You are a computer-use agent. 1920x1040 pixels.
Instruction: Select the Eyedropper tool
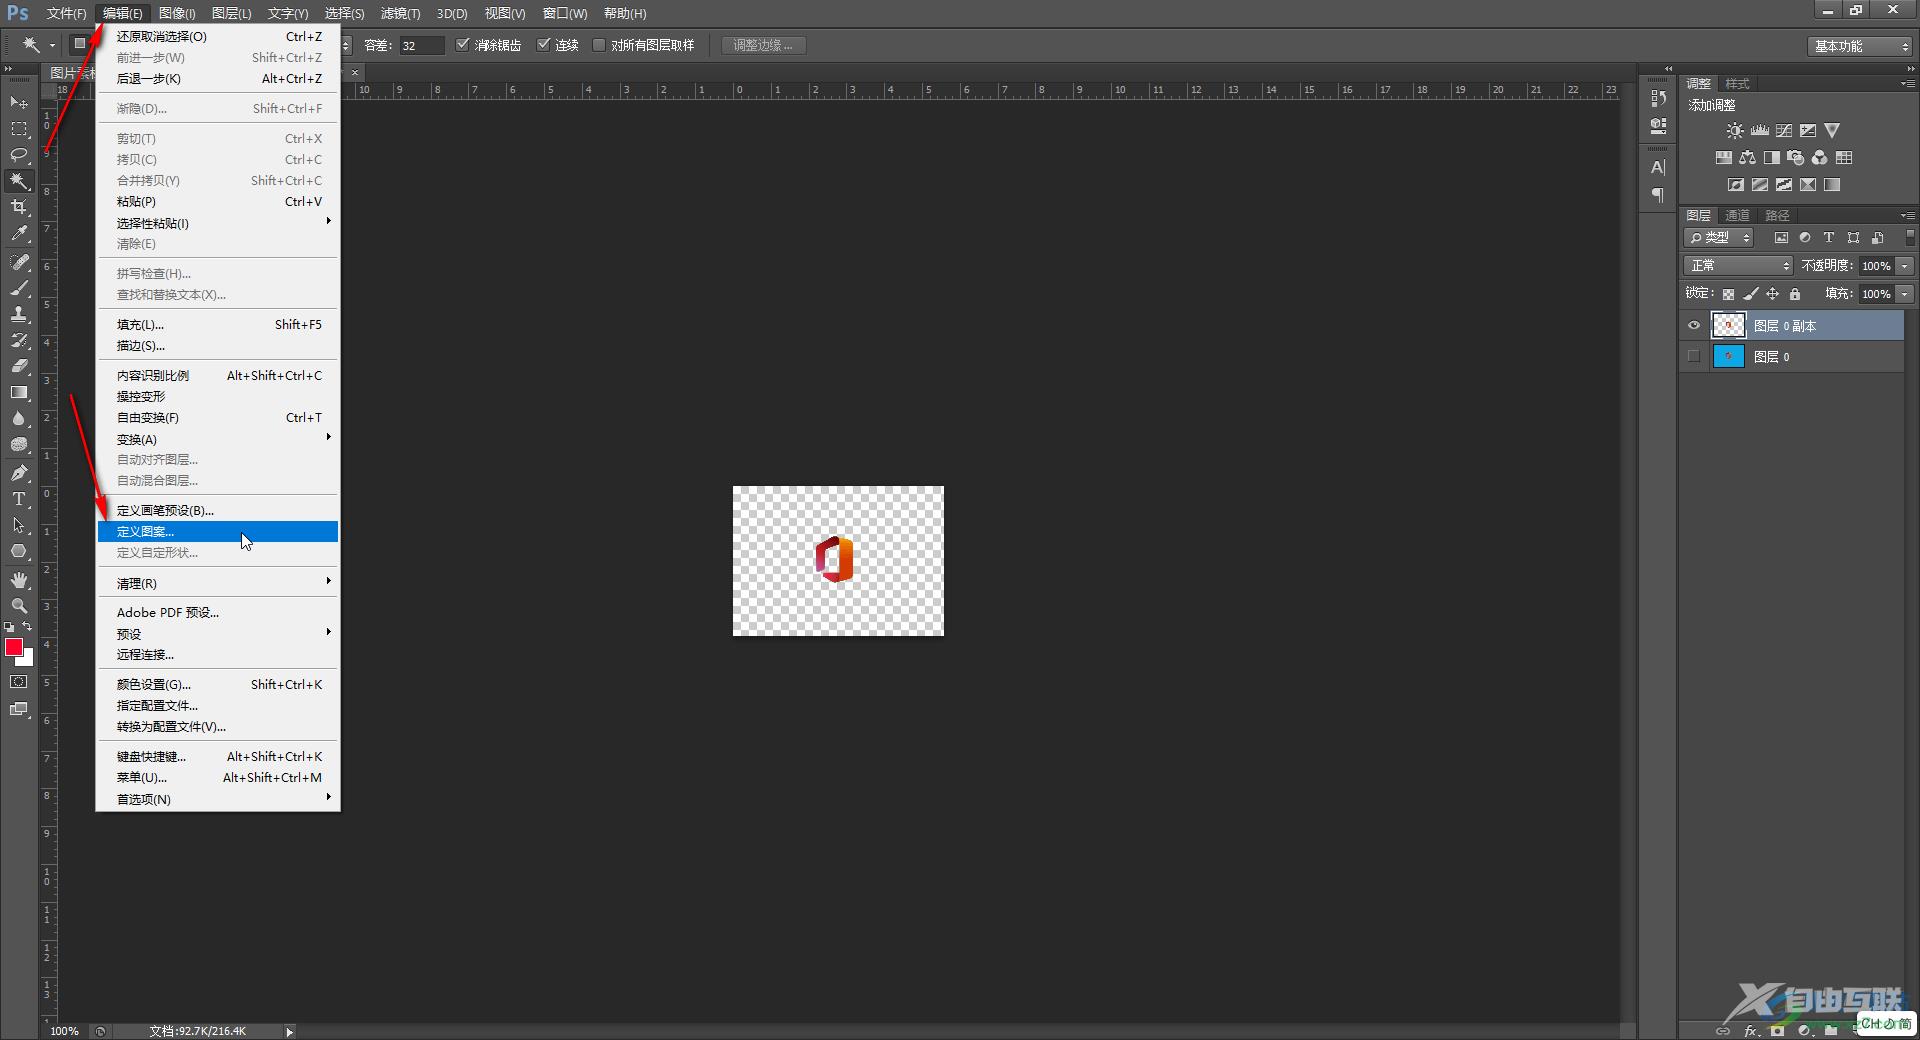coord(19,234)
